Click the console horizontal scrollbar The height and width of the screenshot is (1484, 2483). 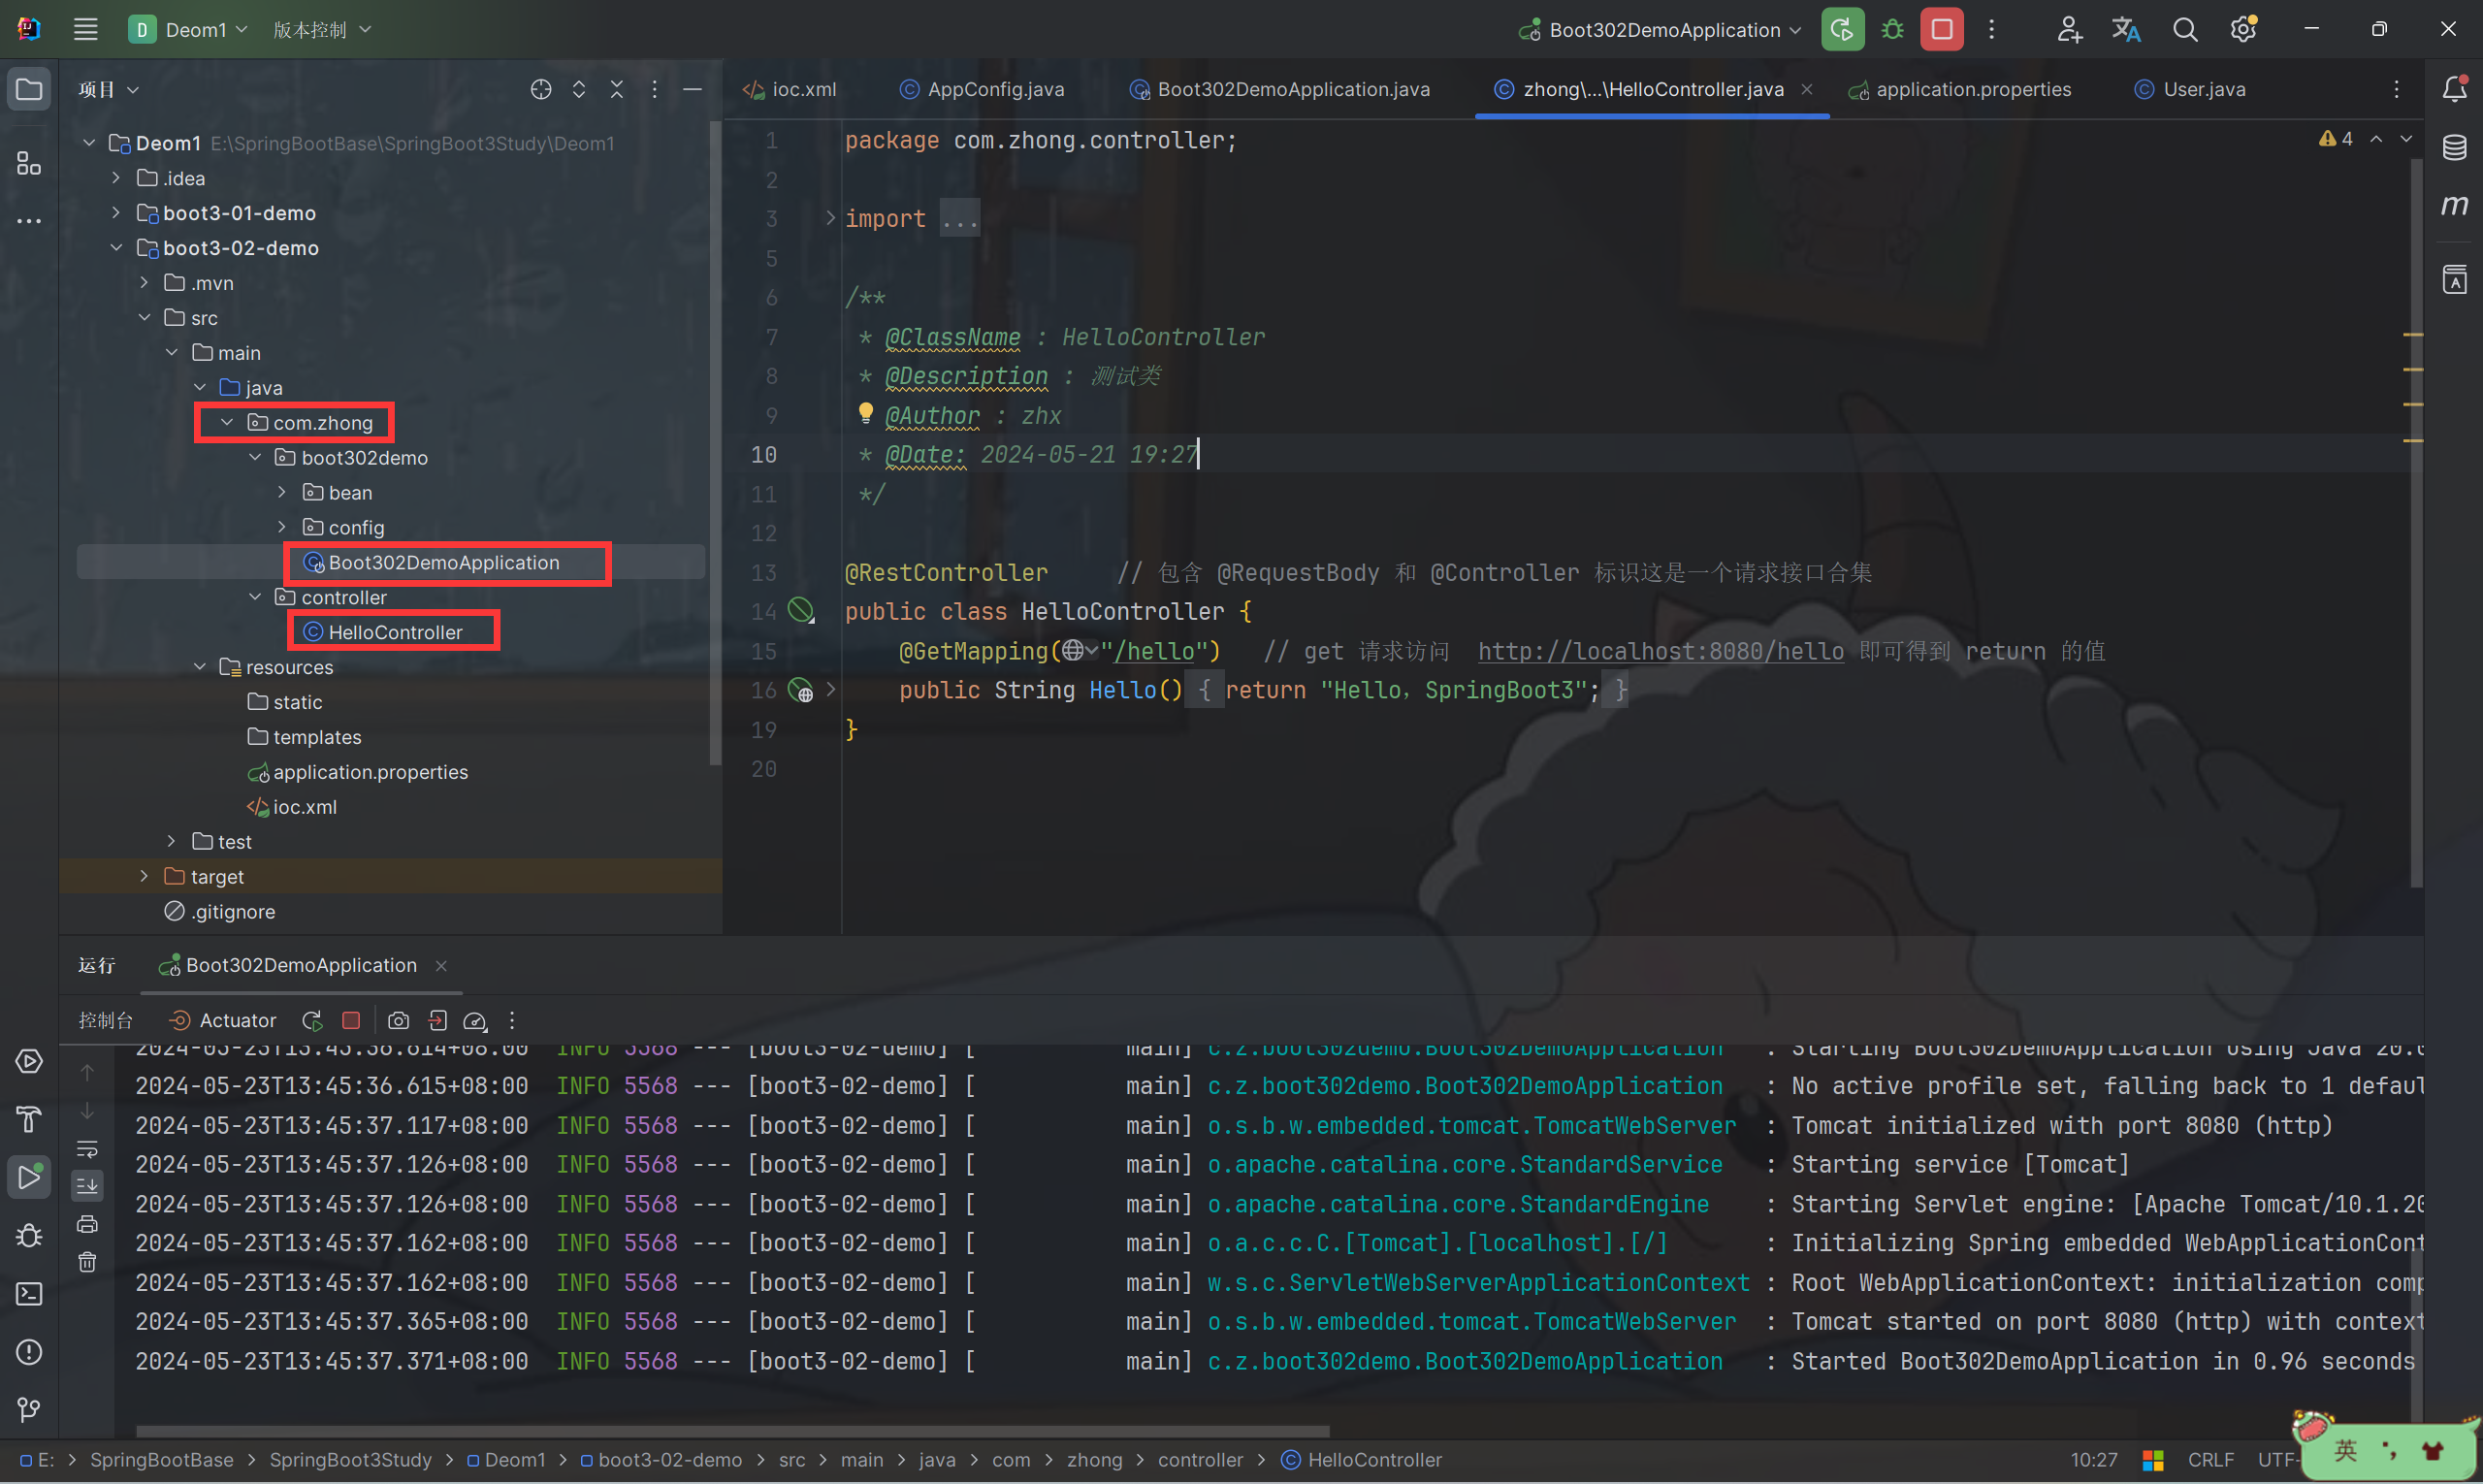[x=732, y=1431]
